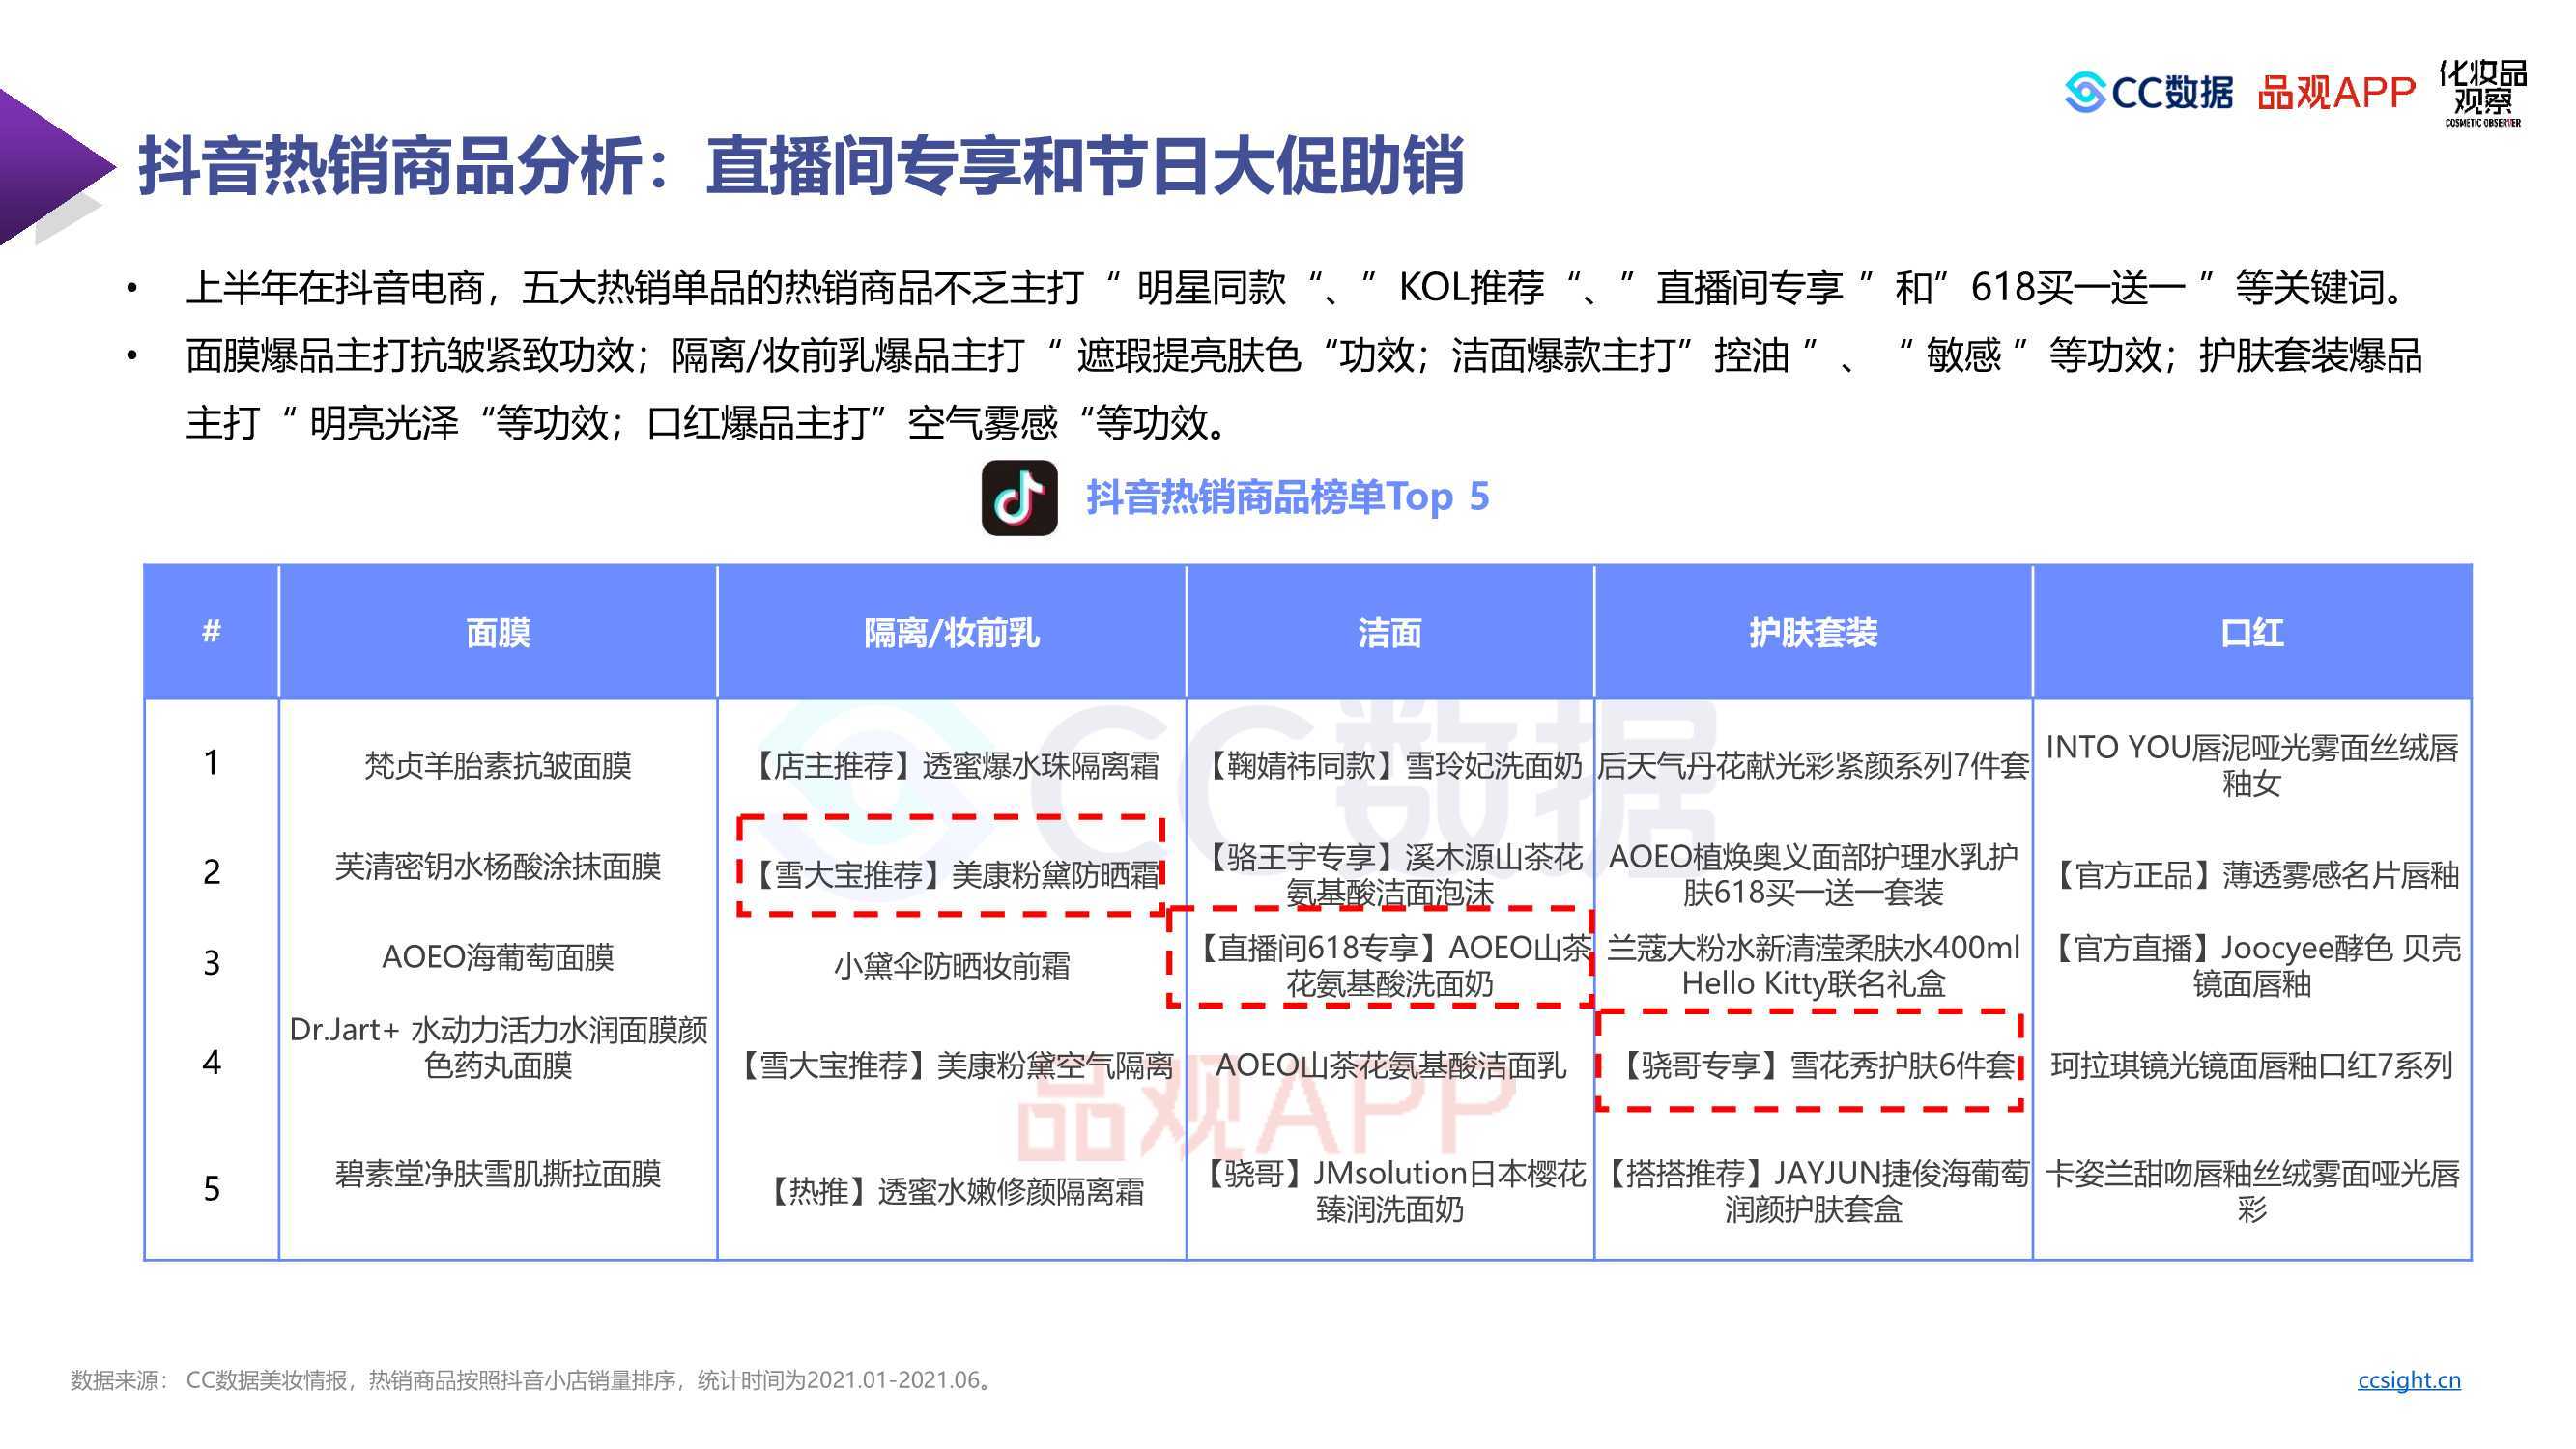Screen dimensions: 2576x1449
Task: Click the 品观APP logo
Action: [2336, 93]
